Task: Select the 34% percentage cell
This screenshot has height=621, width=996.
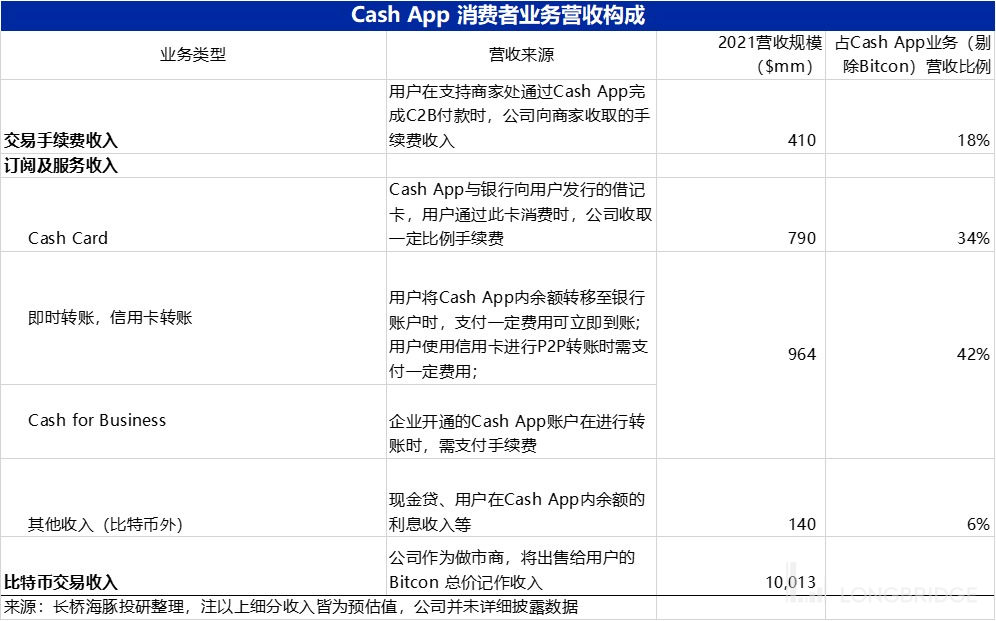Action: click(972, 238)
